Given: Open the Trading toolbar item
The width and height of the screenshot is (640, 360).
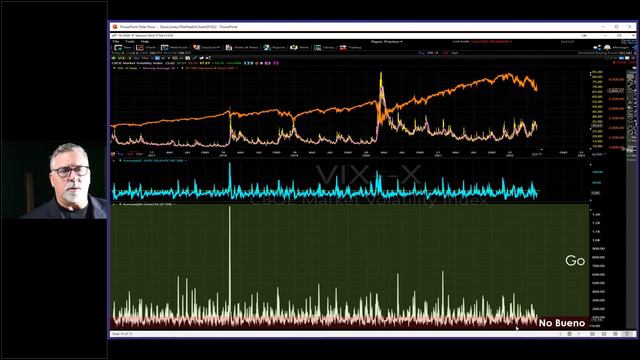Looking at the screenshot, I should (351, 48).
